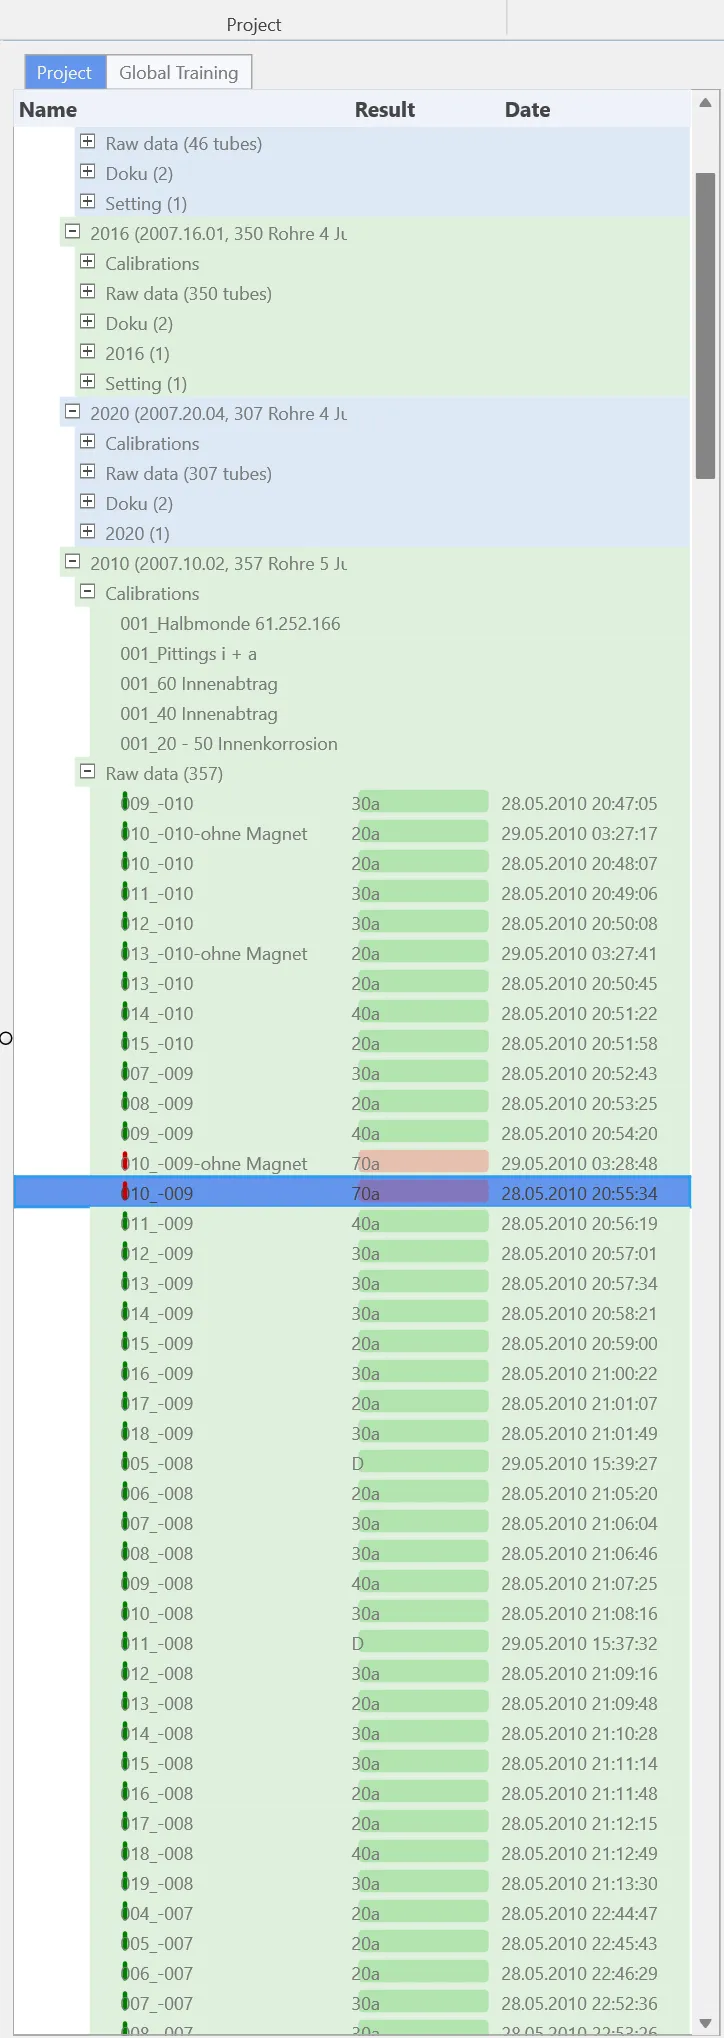724x2038 pixels.
Task: Click the tube icon next to 16_-009
Action: pyautogui.click(x=125, y=1372)
